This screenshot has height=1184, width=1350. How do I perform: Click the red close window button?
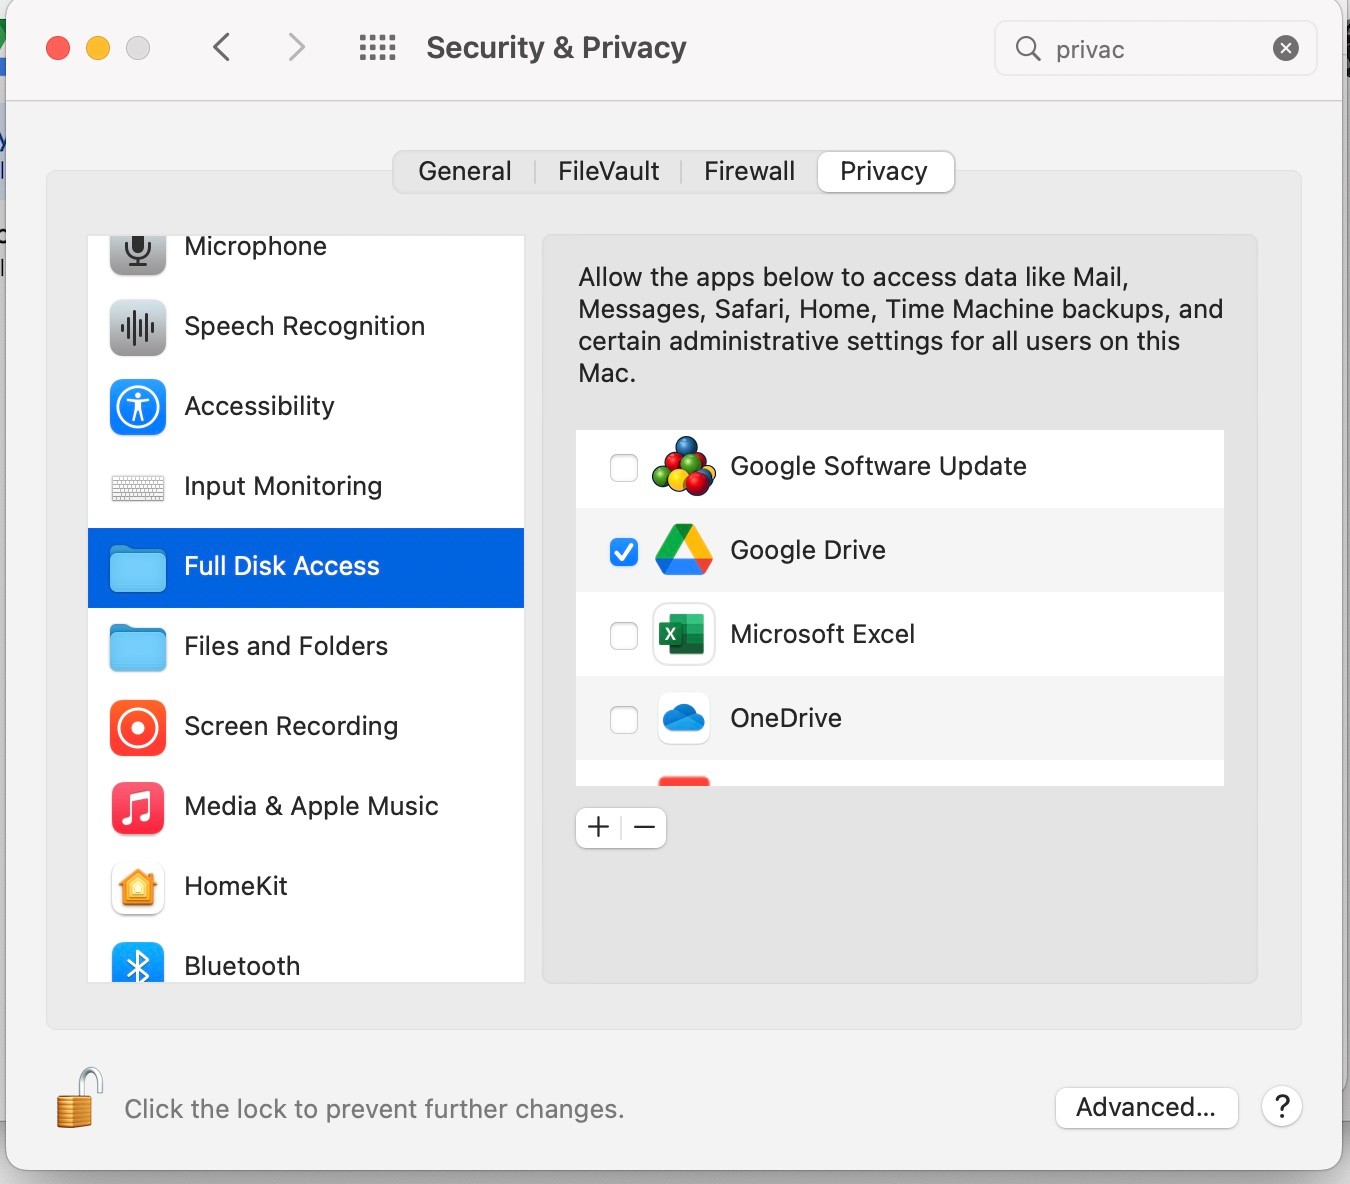[x=58, y=48]
